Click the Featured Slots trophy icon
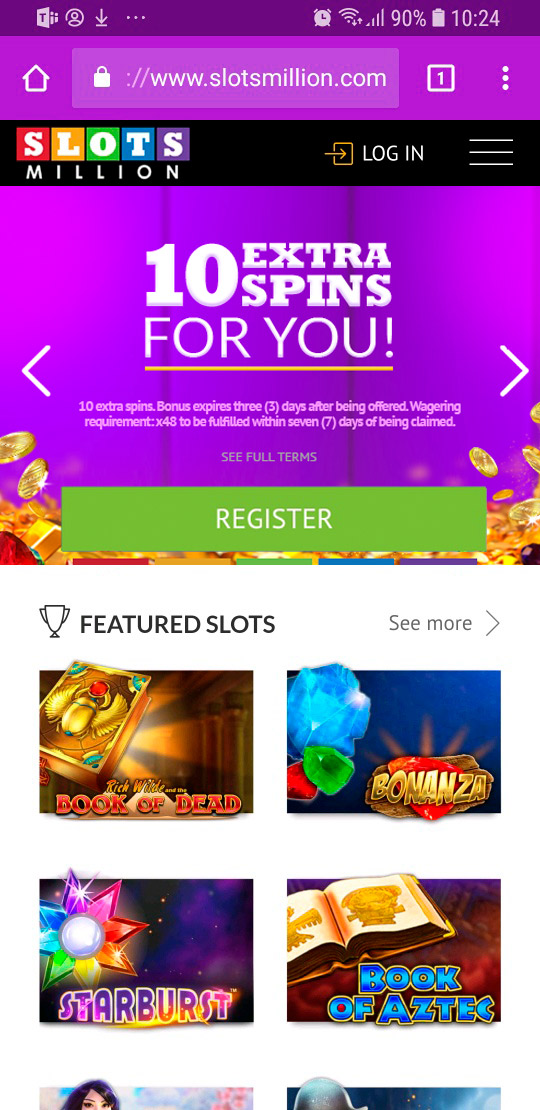 [x=54, y=622]
